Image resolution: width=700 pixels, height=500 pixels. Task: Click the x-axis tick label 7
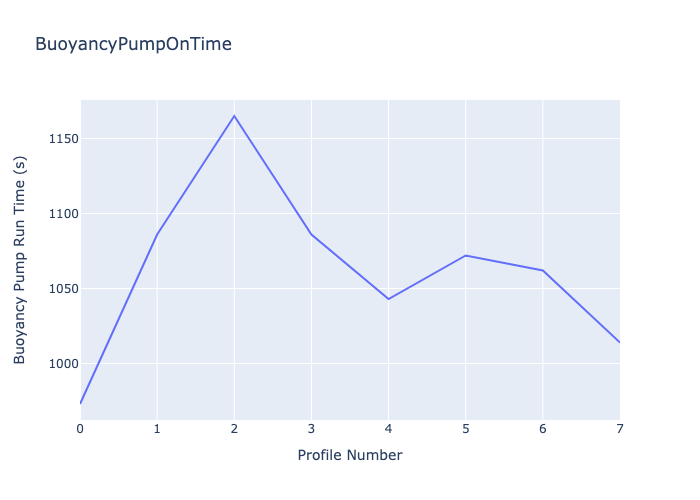click(x=619, y=428)
